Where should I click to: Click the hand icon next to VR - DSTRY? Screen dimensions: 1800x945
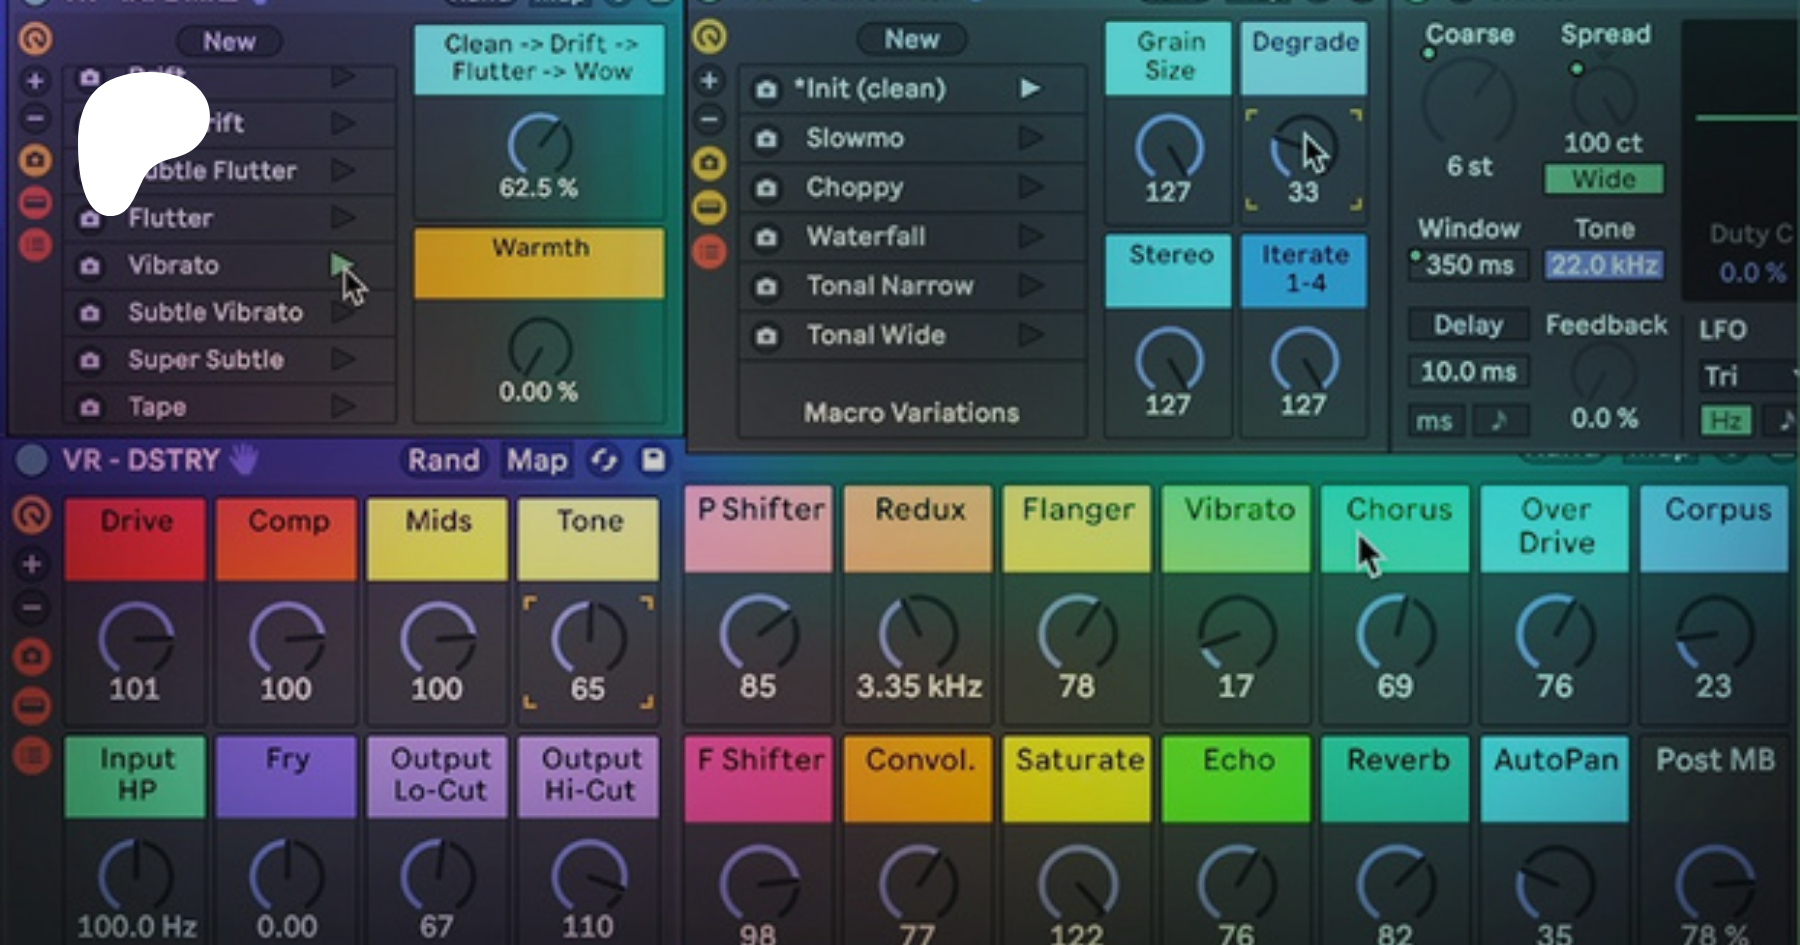coord(244,460)
